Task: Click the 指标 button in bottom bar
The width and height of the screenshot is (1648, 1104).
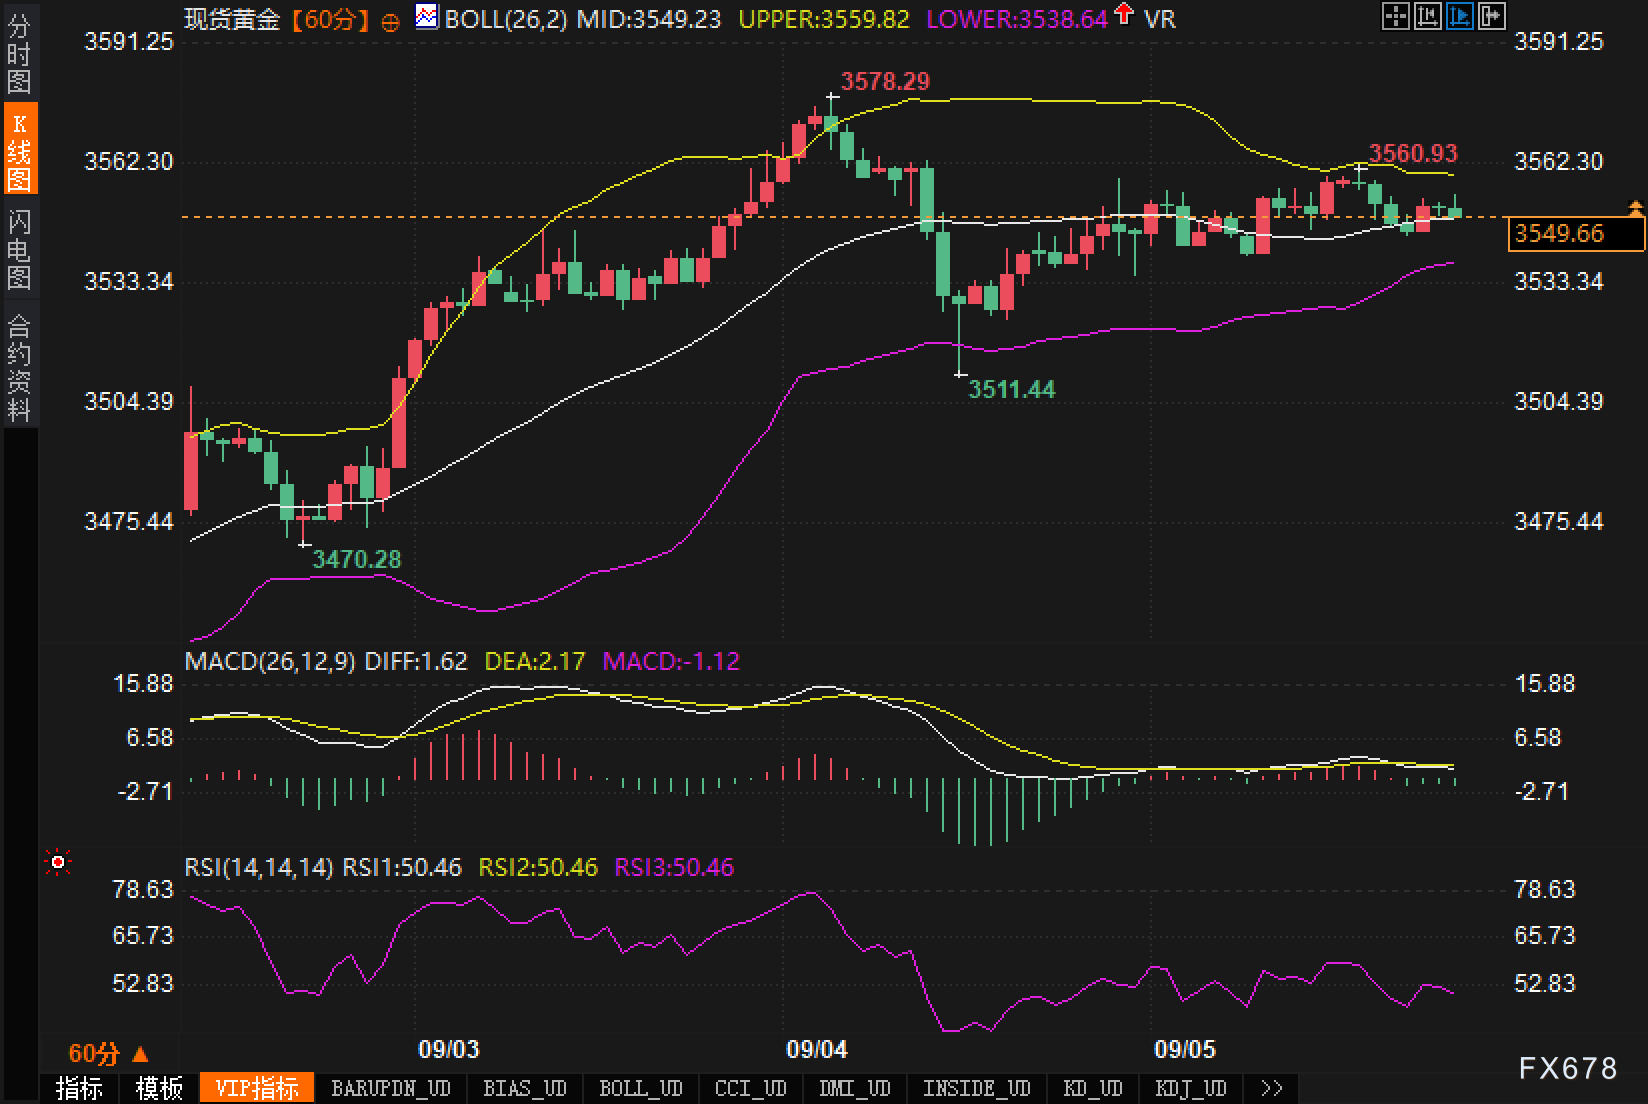Action: pyautogui.click(x=79, y=1088)
